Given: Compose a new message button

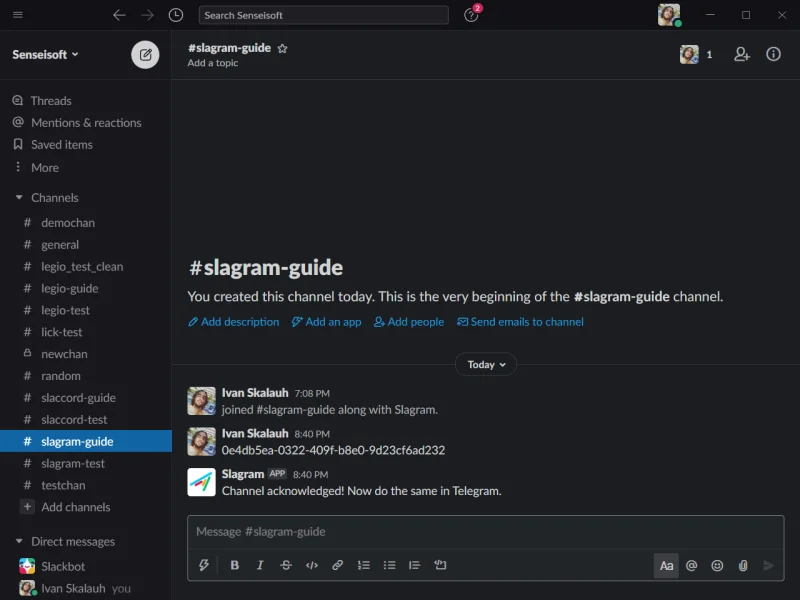Looking at the screenshot, I should 145,55.
